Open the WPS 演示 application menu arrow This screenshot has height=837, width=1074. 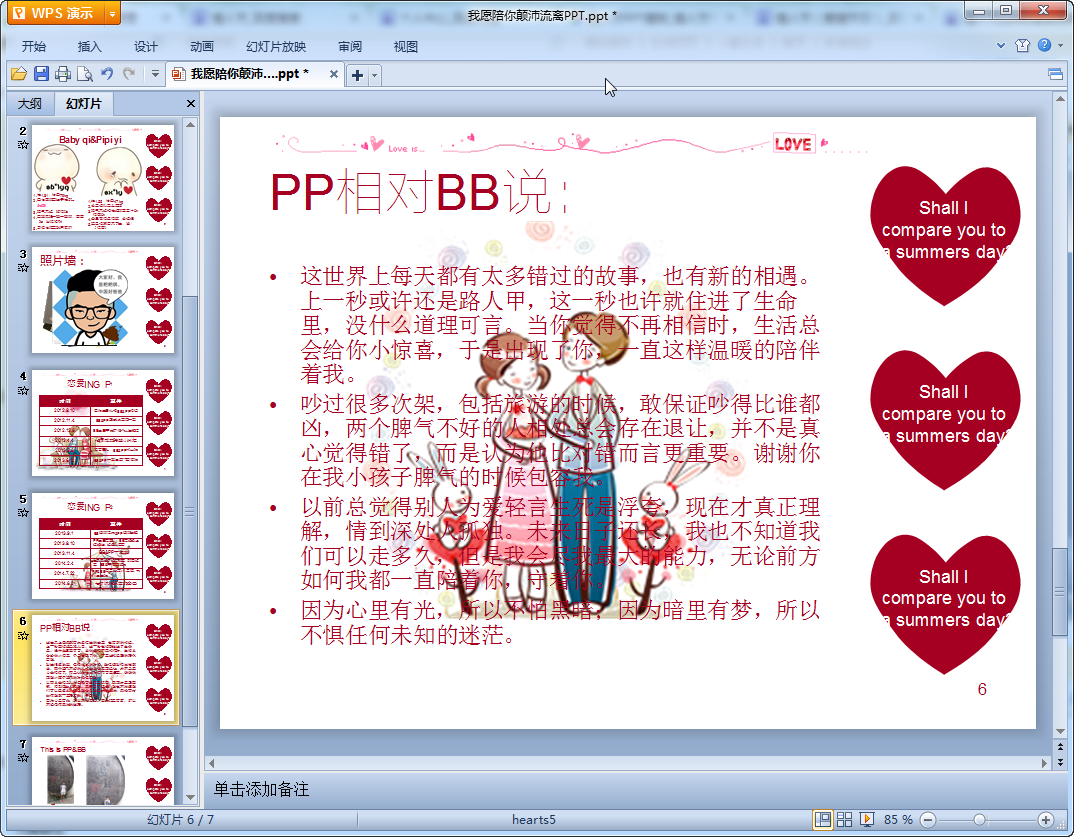coord(112,13)
